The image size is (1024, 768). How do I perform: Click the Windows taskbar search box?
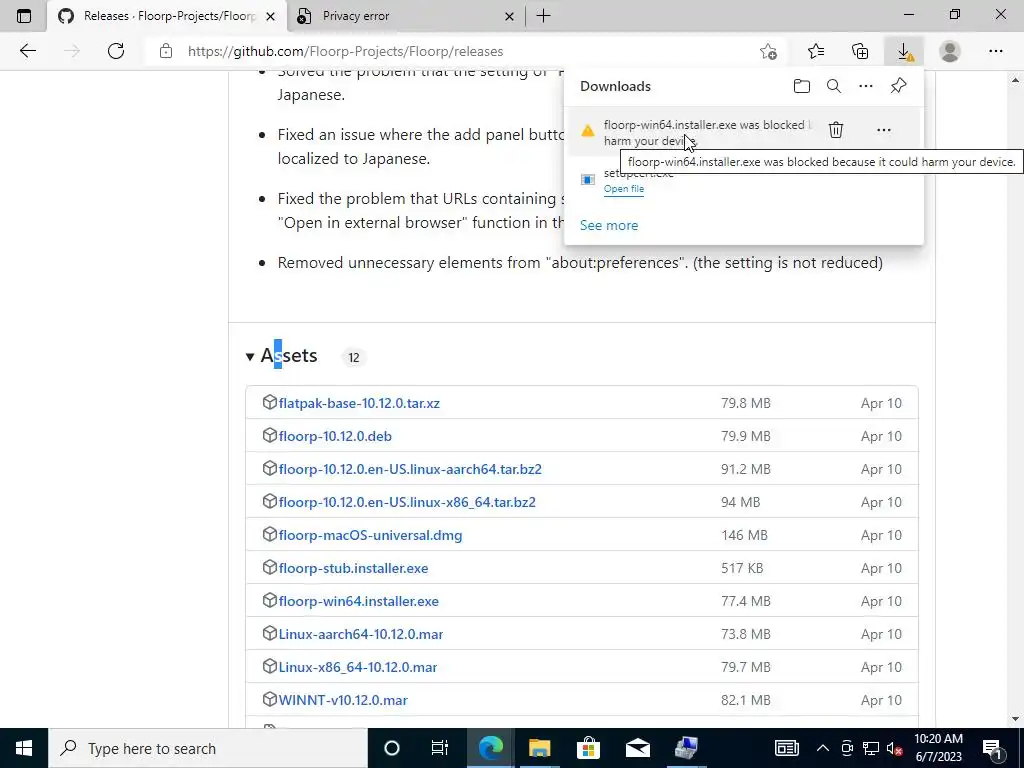(208, 748)
